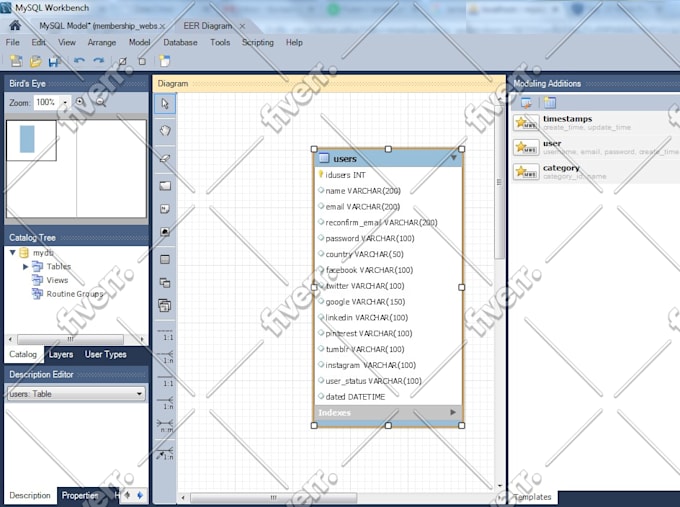The width and height of the screenshot is (680, 507).
Task: Create a new model document
Action: coord(16,61)
